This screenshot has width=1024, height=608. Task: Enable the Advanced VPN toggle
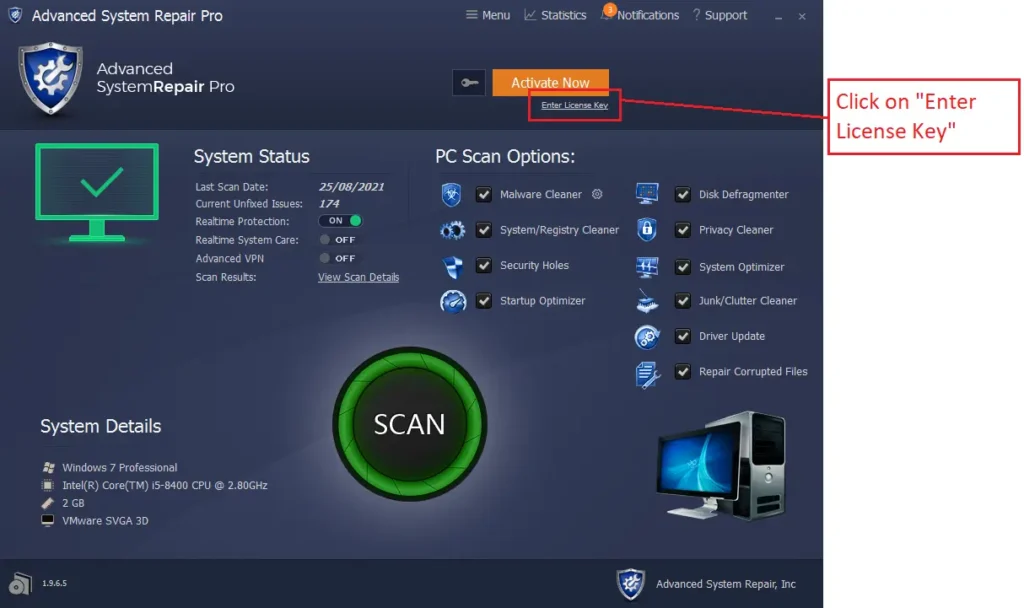click(x=338, y=258)
